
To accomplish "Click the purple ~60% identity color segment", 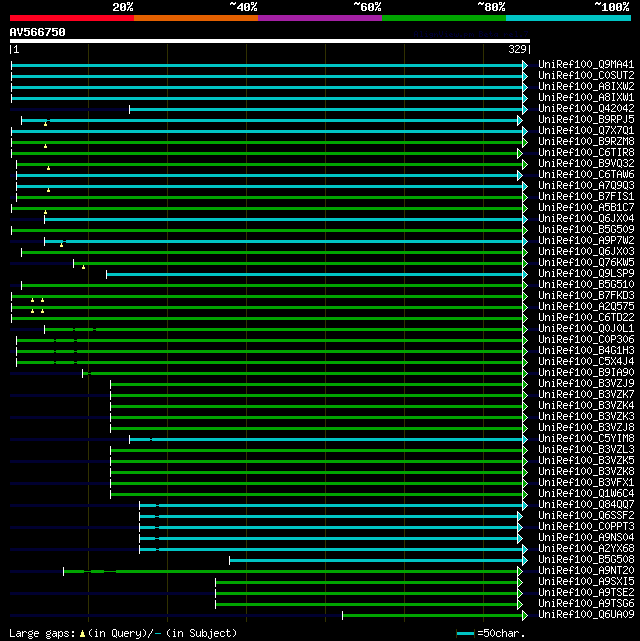I will pyautogui.click(x=320, y=18).
